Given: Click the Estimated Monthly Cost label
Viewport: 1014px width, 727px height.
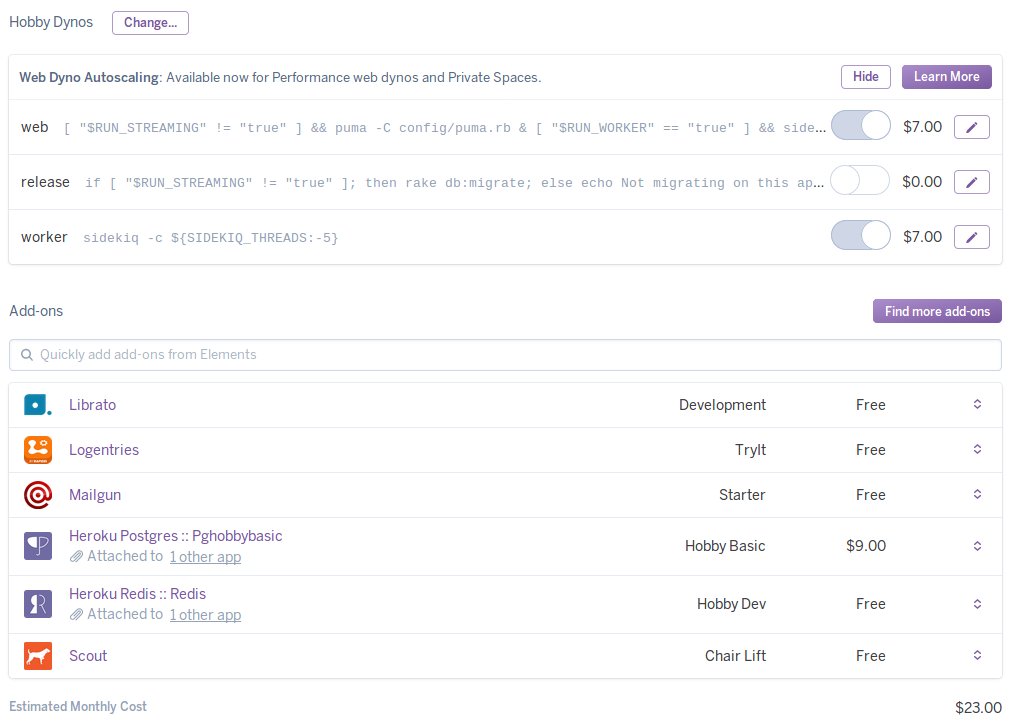Looking at the screenshot, I should click(78, 706).
